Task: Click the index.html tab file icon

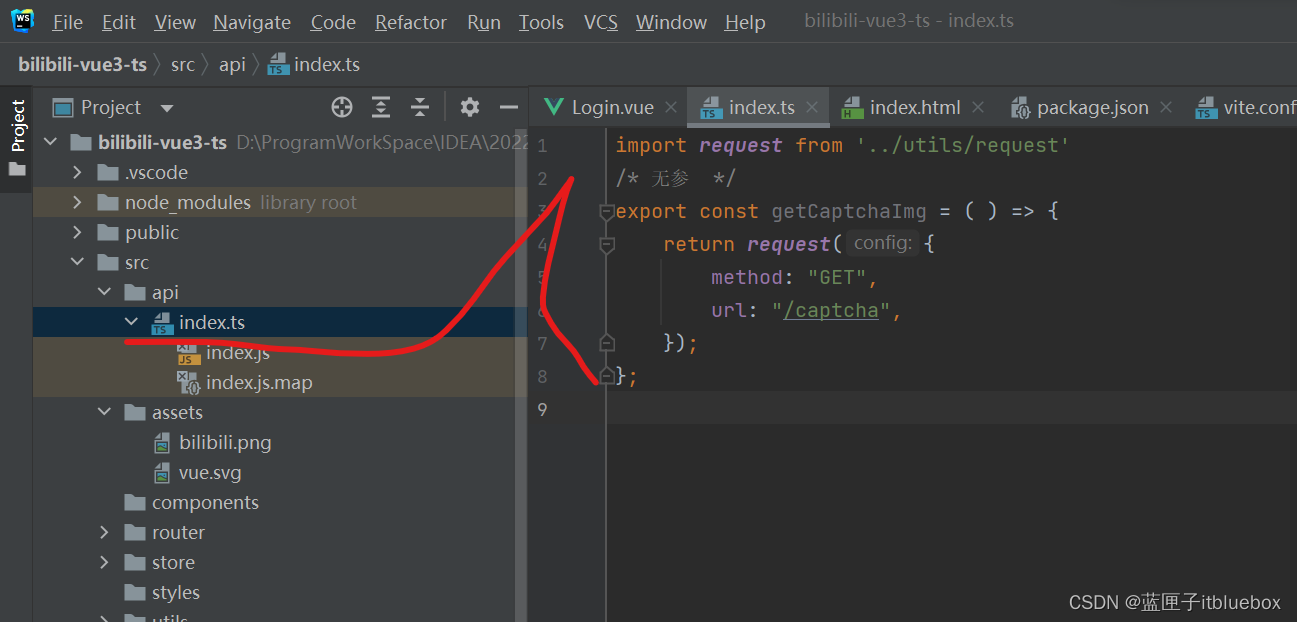Action: tap(852, 107)
